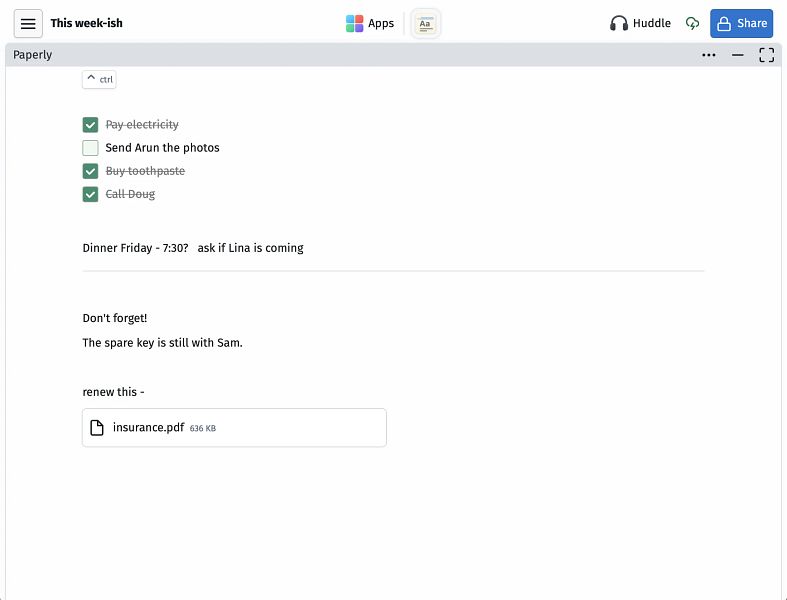Minimize the Paperly panel
Image resolution: width=787 pixels, height=600 pixels.
(x=737, y=55)
